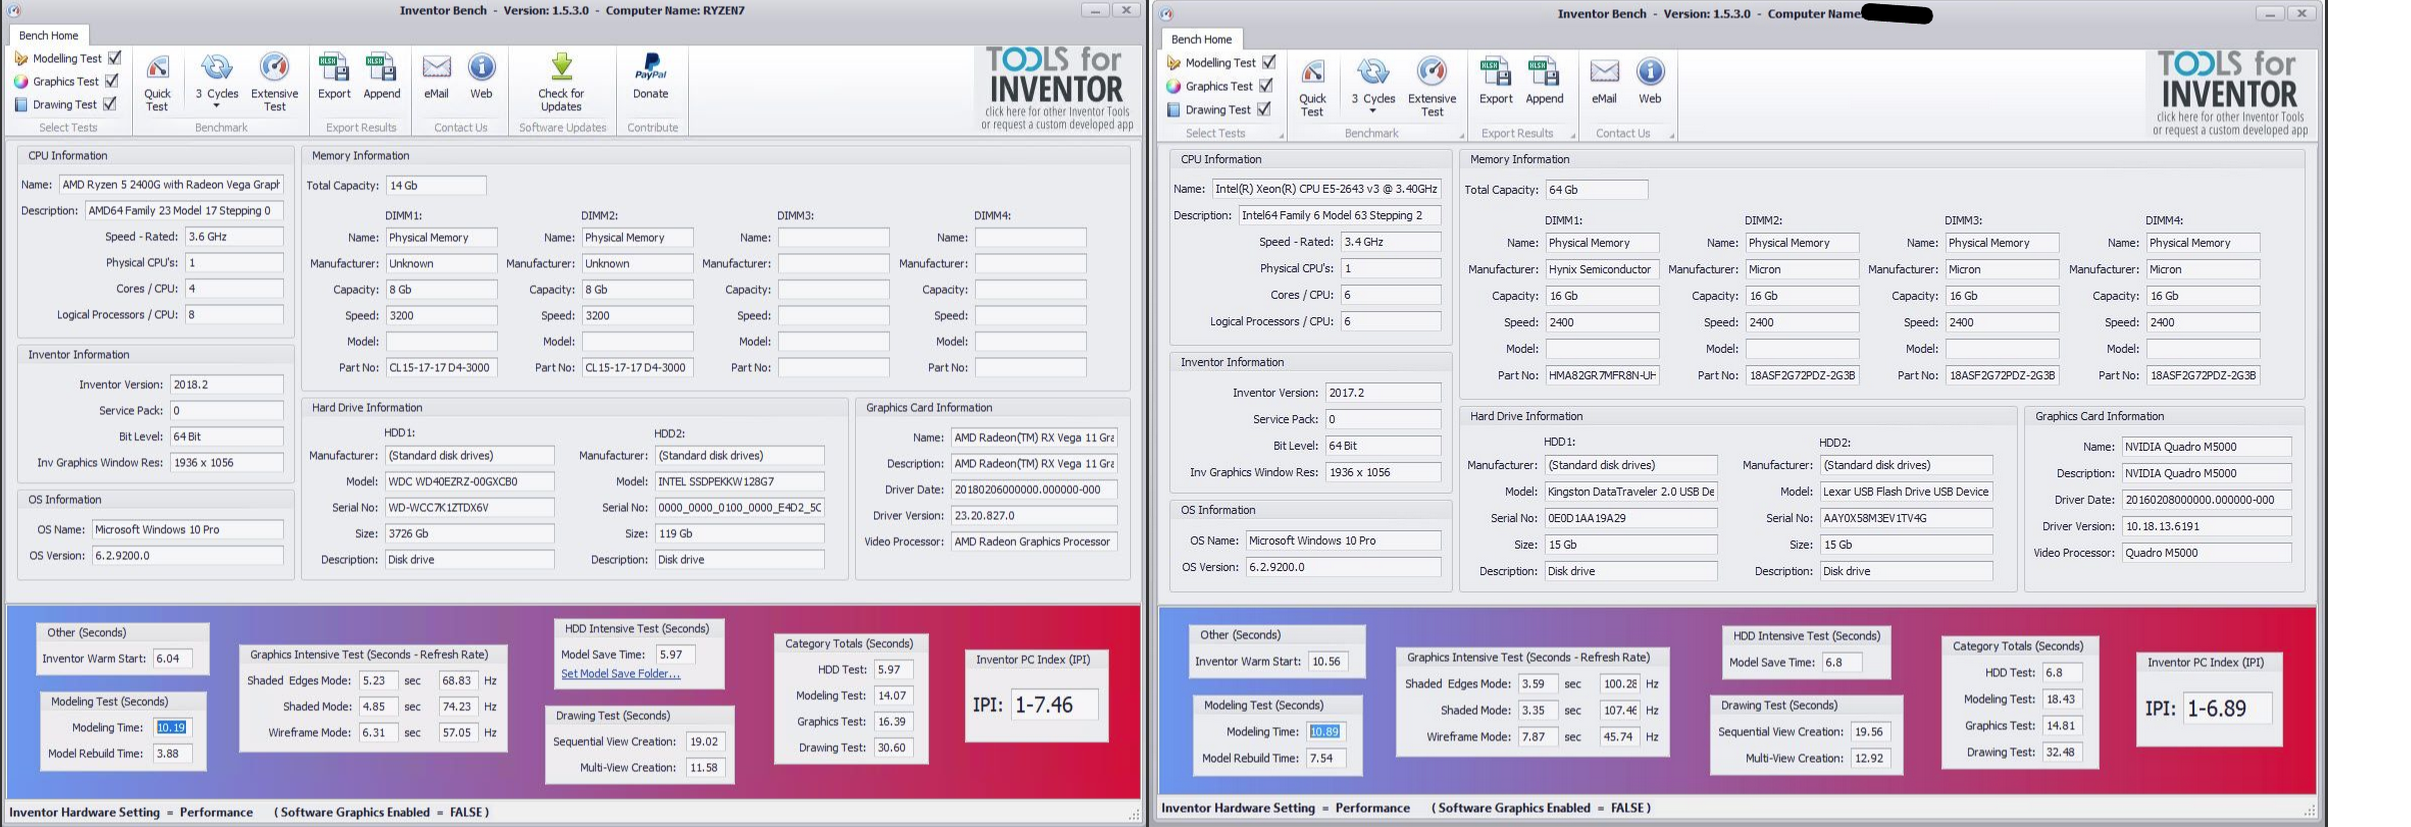2411x827 pixels.
Task: Toggle Graphics Test checkbox in left window
Action: pyautogui.click(x=112, y=81)
